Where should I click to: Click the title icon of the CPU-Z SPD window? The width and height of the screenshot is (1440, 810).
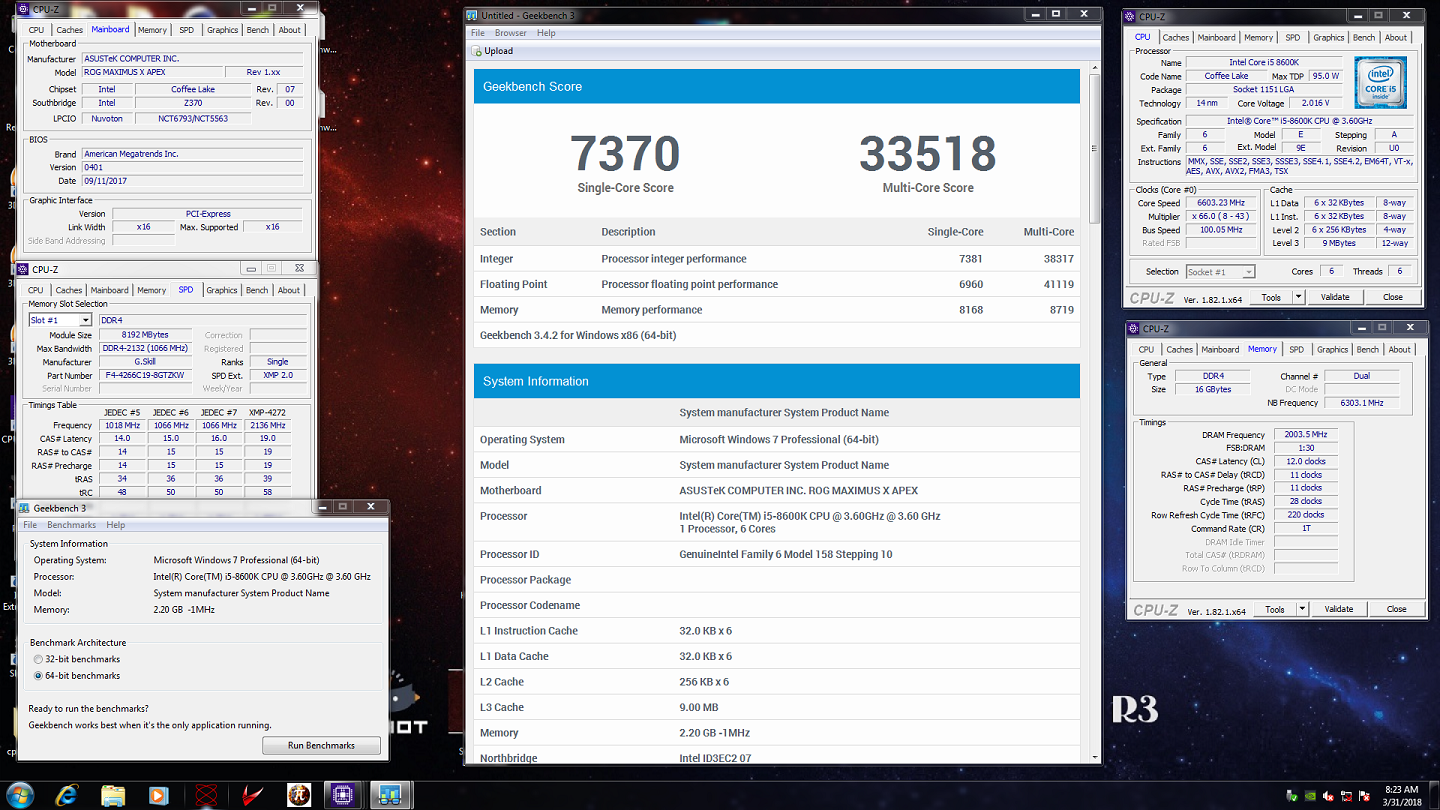(24, 269)
